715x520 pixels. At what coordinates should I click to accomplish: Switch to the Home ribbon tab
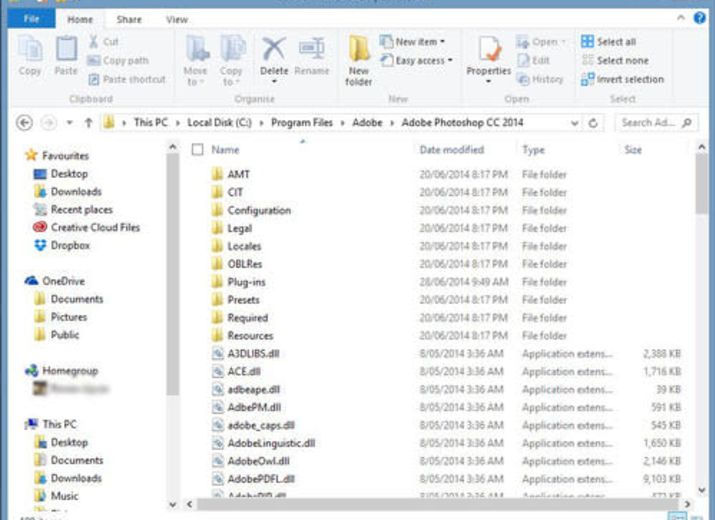click(x=80, y=20)
